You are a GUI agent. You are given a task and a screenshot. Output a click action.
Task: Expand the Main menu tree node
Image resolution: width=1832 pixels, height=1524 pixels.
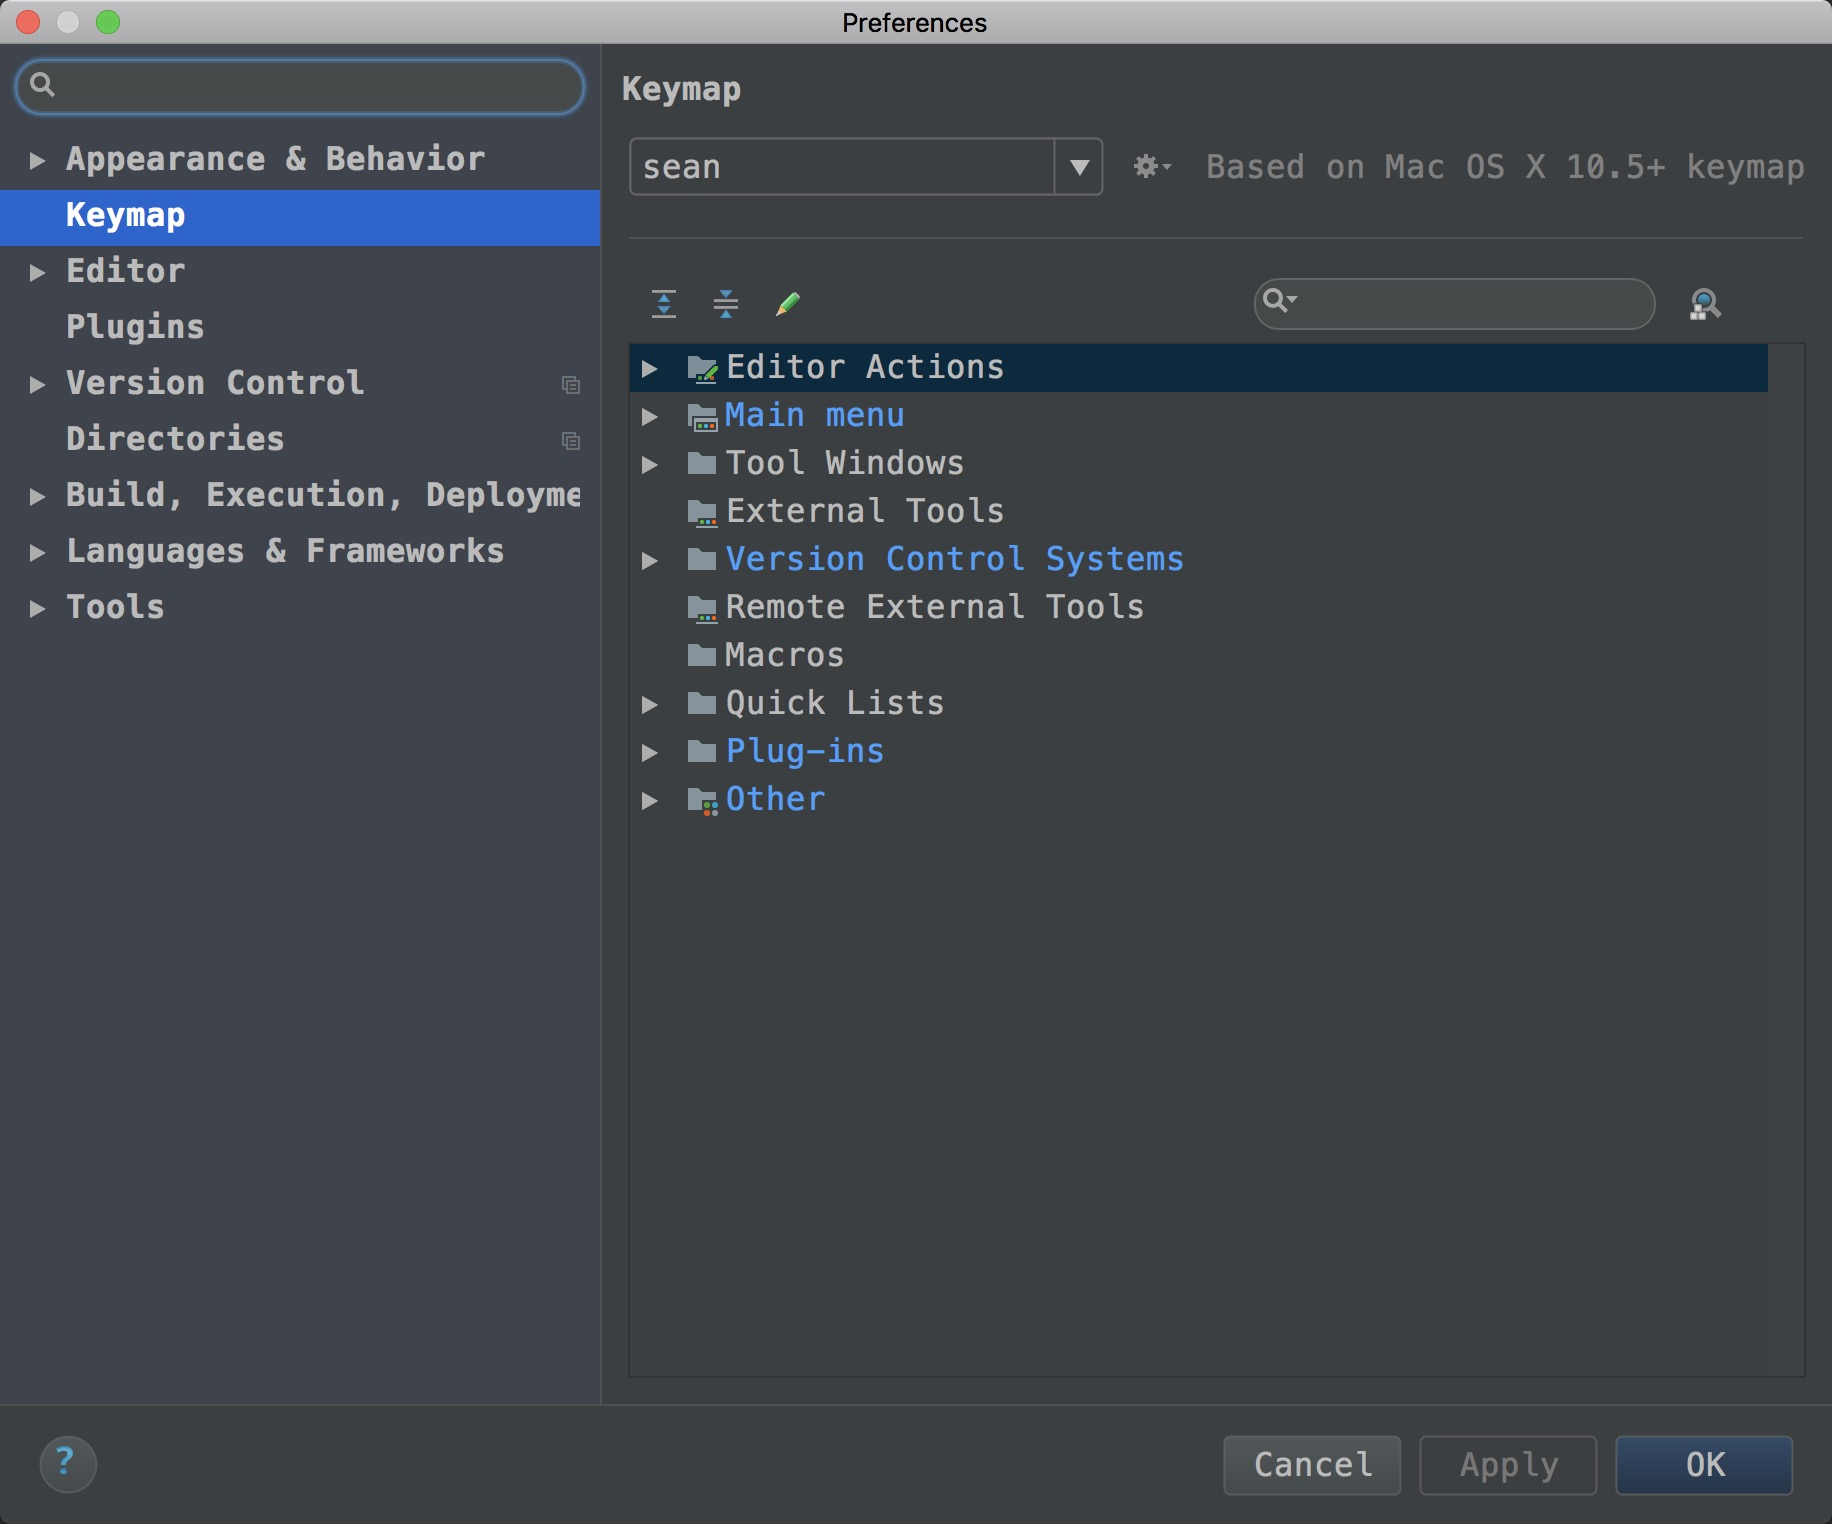tap(650, 417)
